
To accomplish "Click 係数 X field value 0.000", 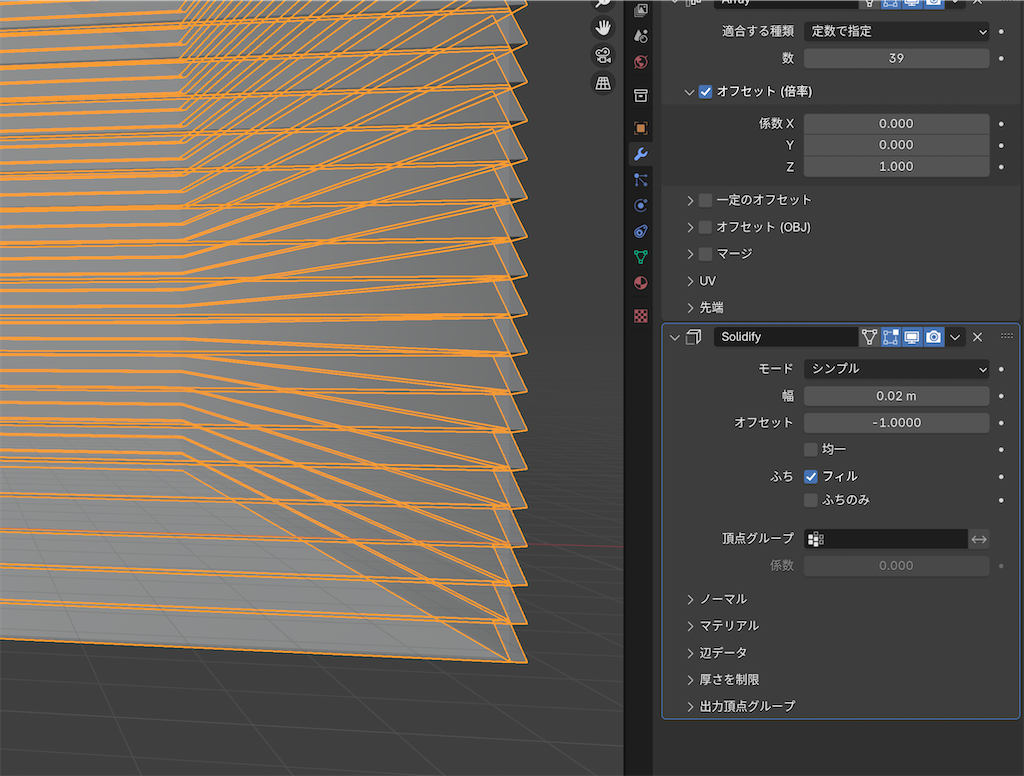I will pyautogui.click(x=896, y=123).
